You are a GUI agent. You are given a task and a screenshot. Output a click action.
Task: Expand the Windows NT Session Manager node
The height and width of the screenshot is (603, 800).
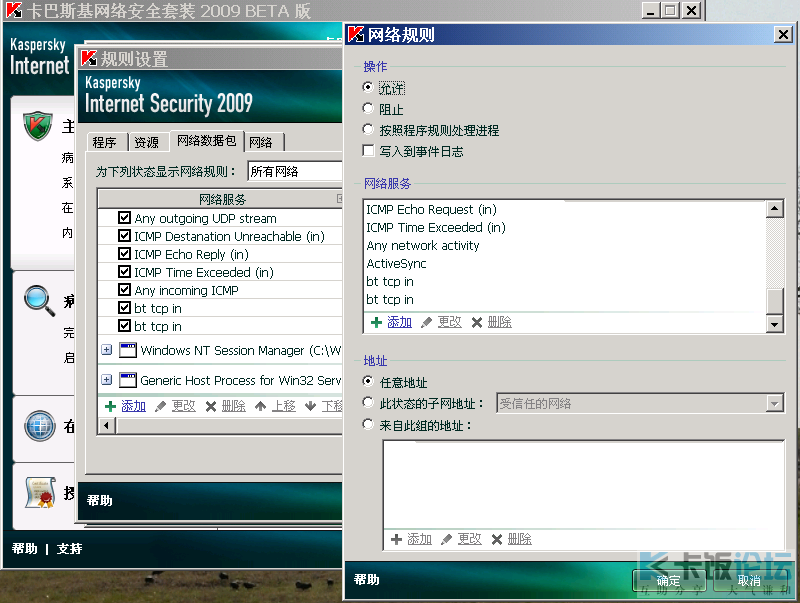(x=106, y=350)
